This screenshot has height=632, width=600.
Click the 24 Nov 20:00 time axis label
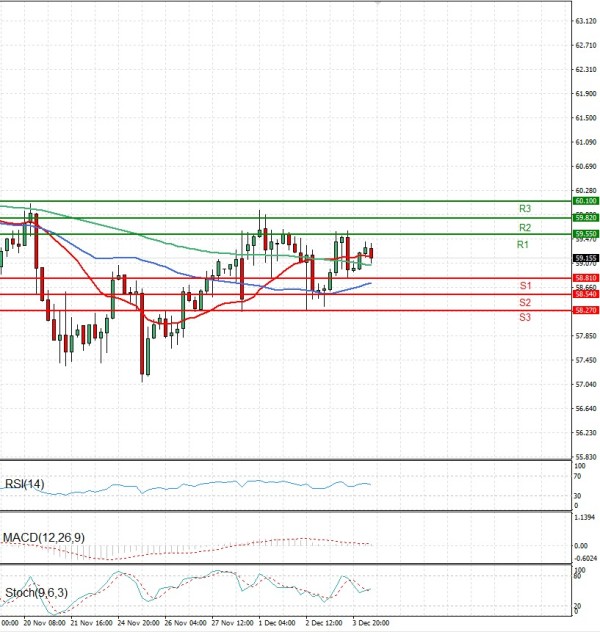tap(138, 621)
